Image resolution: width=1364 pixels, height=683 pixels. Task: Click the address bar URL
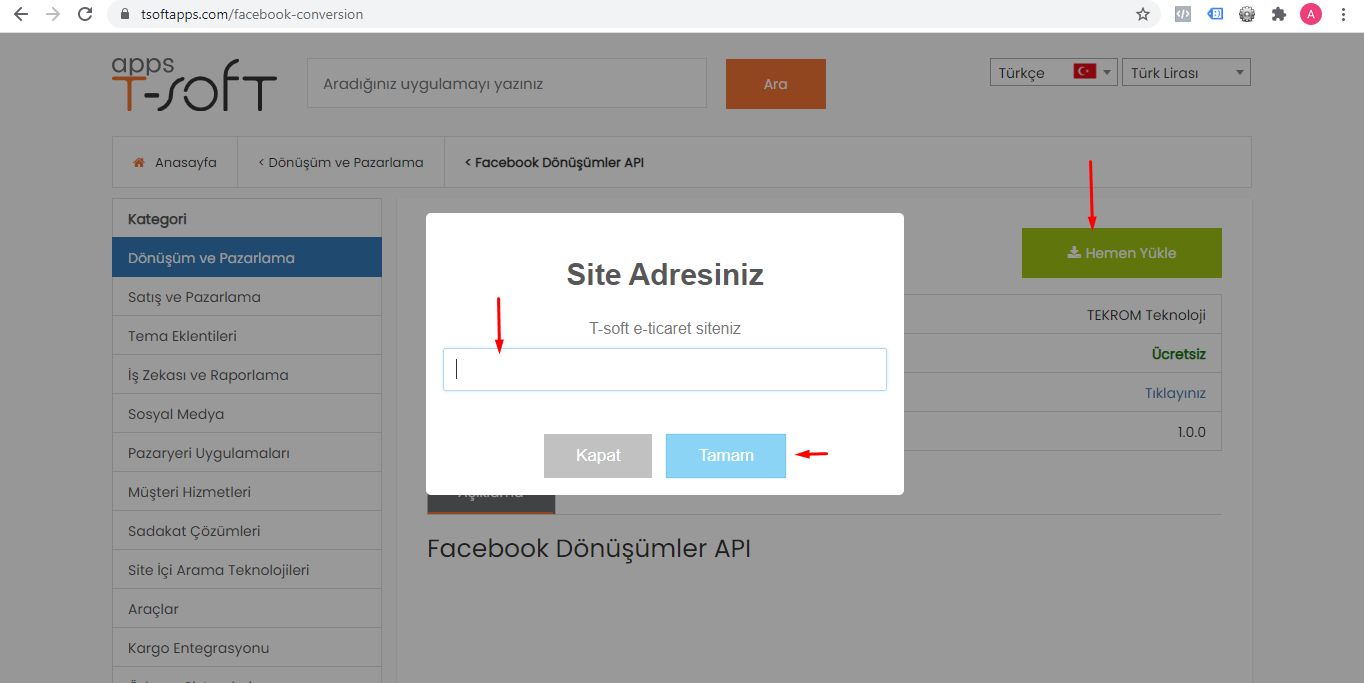250,15
